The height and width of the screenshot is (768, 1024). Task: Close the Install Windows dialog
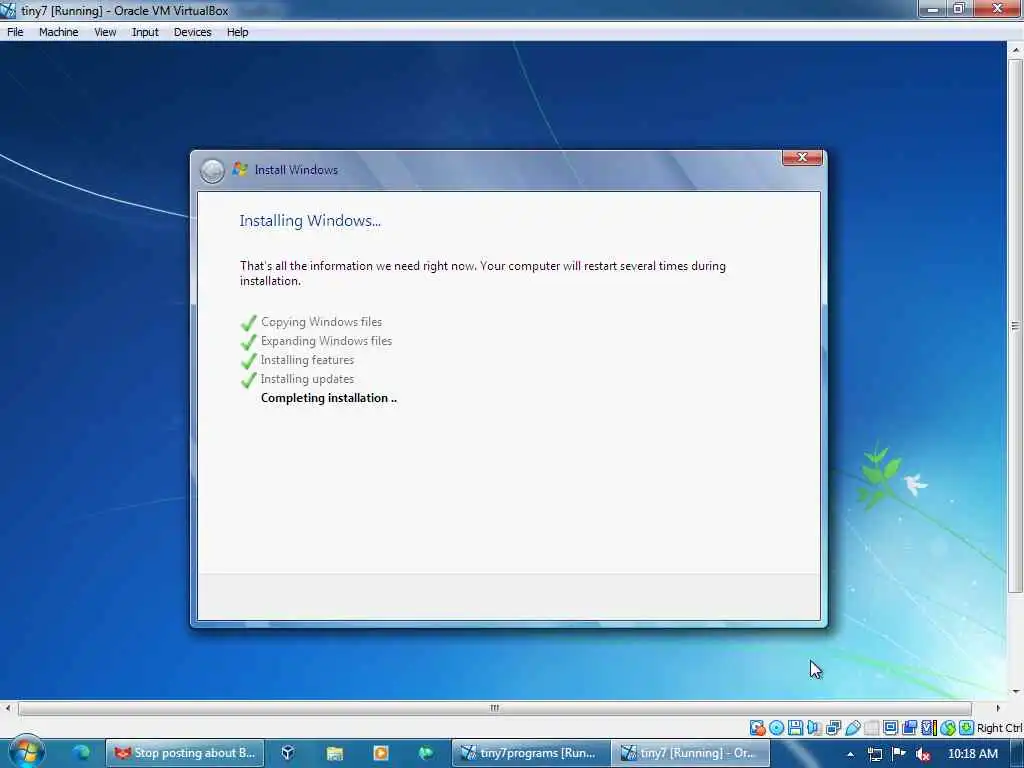pyautogui.click(x=802, y=157)
